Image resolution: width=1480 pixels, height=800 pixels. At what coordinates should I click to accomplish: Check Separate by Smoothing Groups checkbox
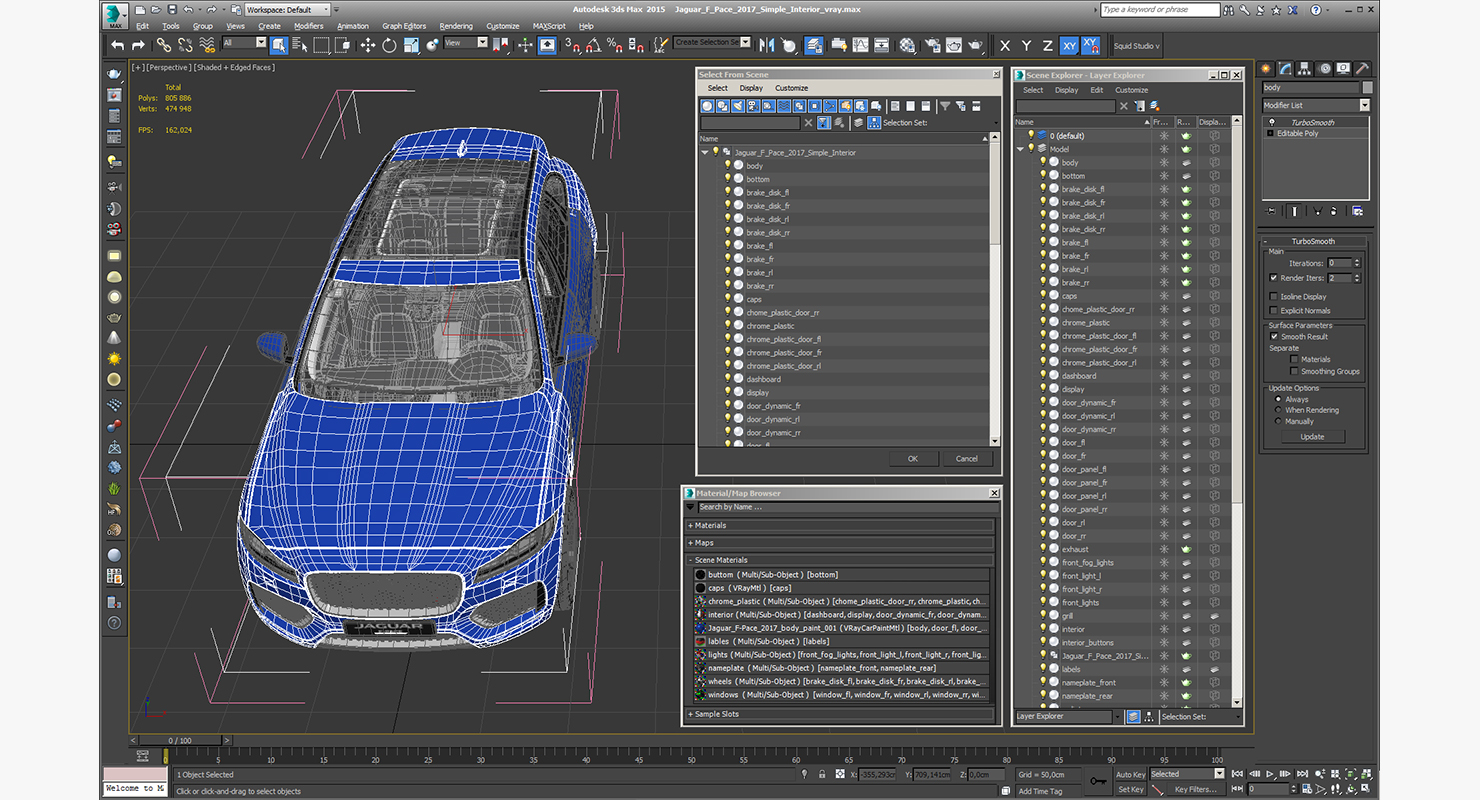pyautogui.click(x=1294, y=371)
